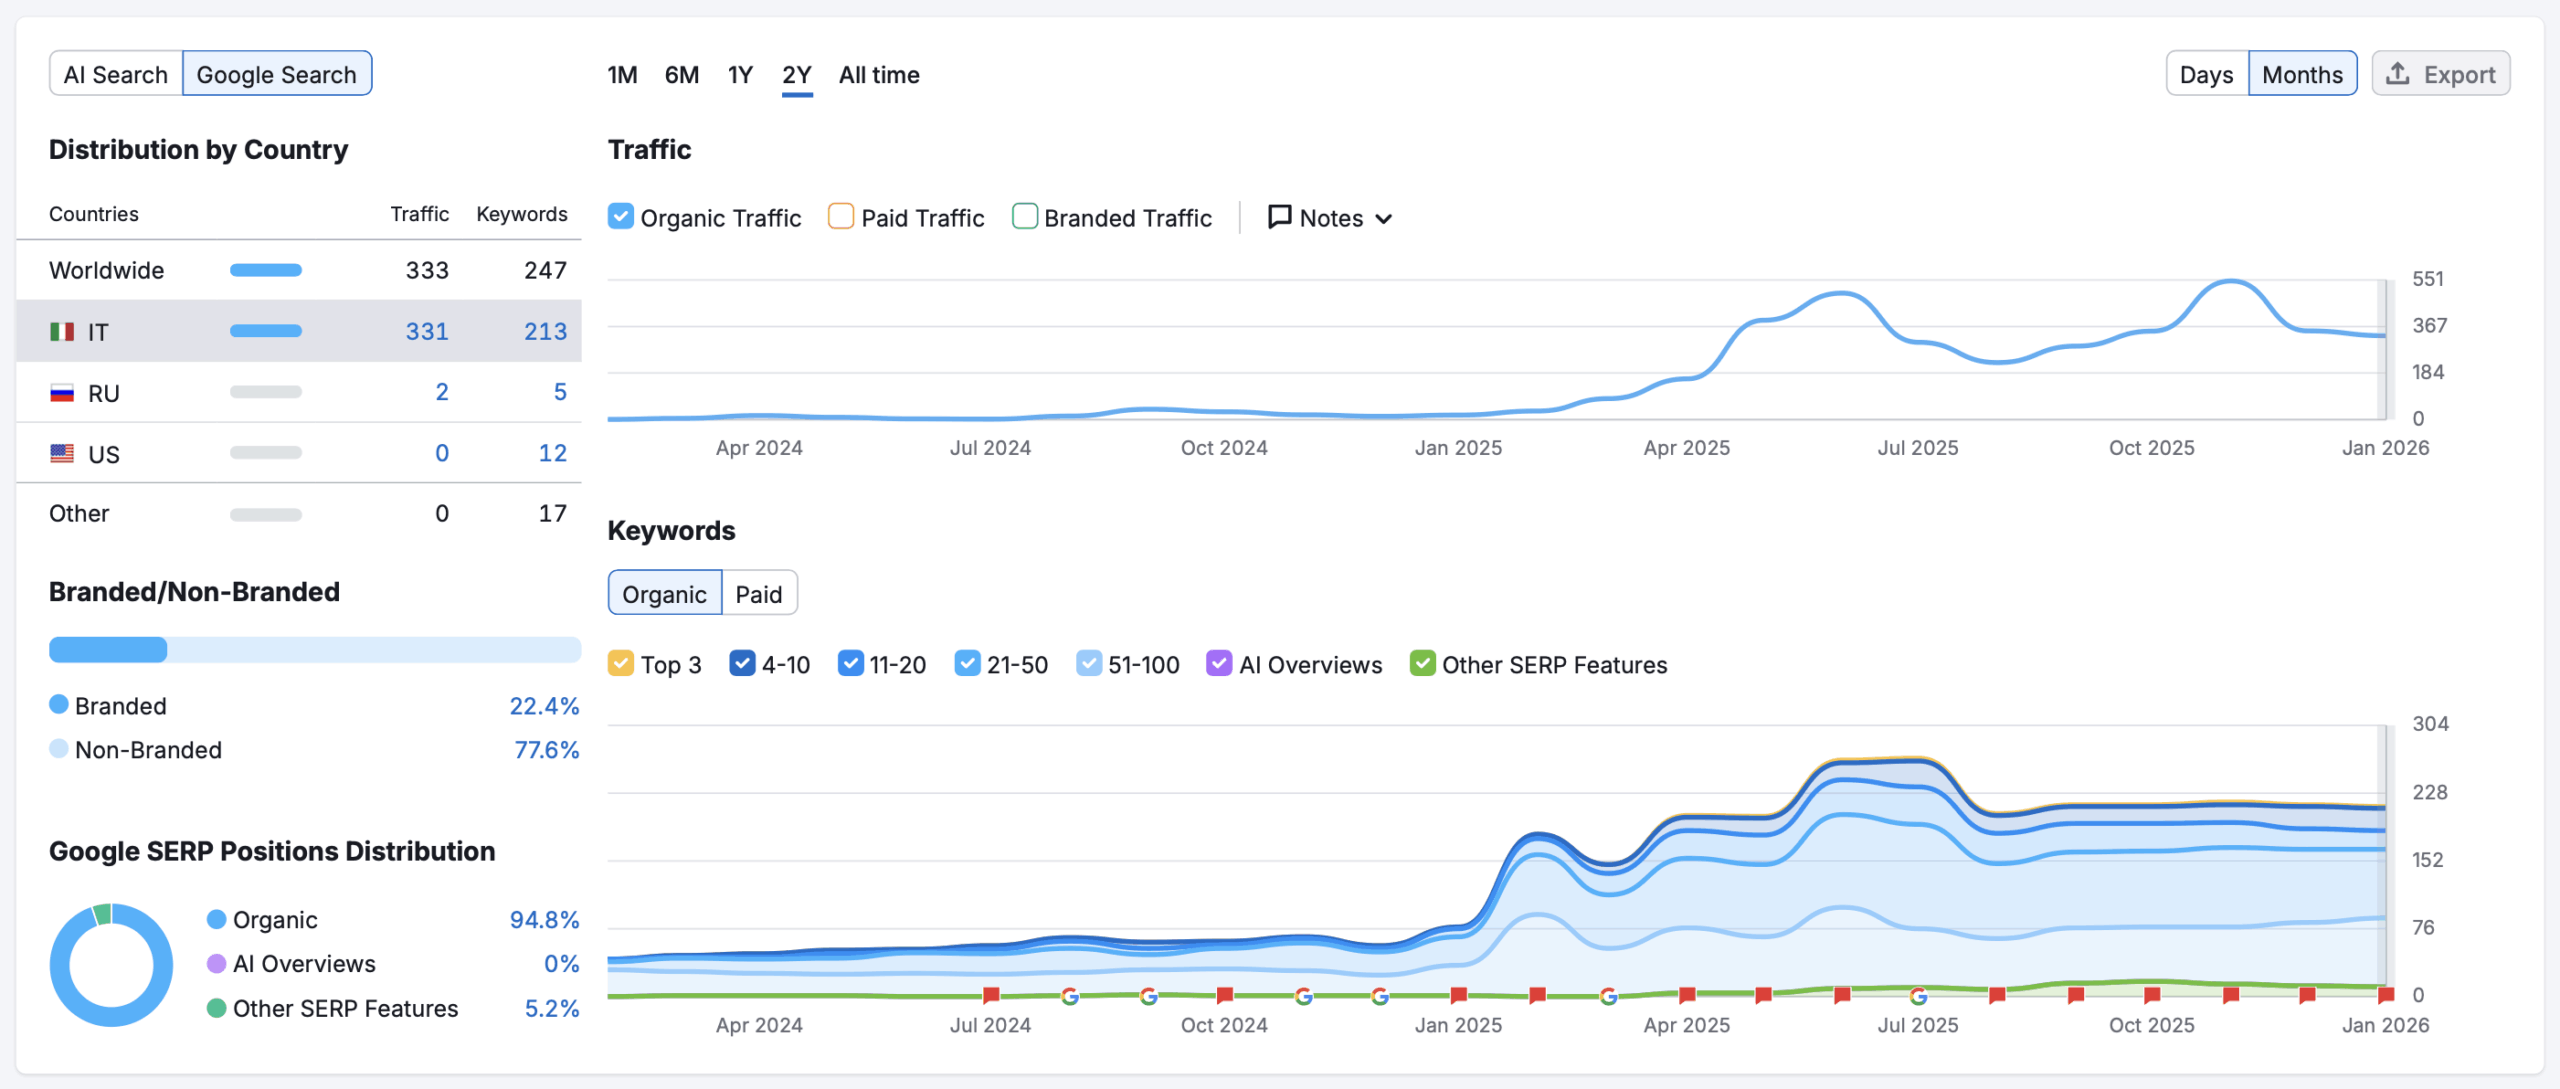2560x1089 pixels.
Task: Toggle the AI Overviews keyword checkbox
Action: coord(1219,664)
